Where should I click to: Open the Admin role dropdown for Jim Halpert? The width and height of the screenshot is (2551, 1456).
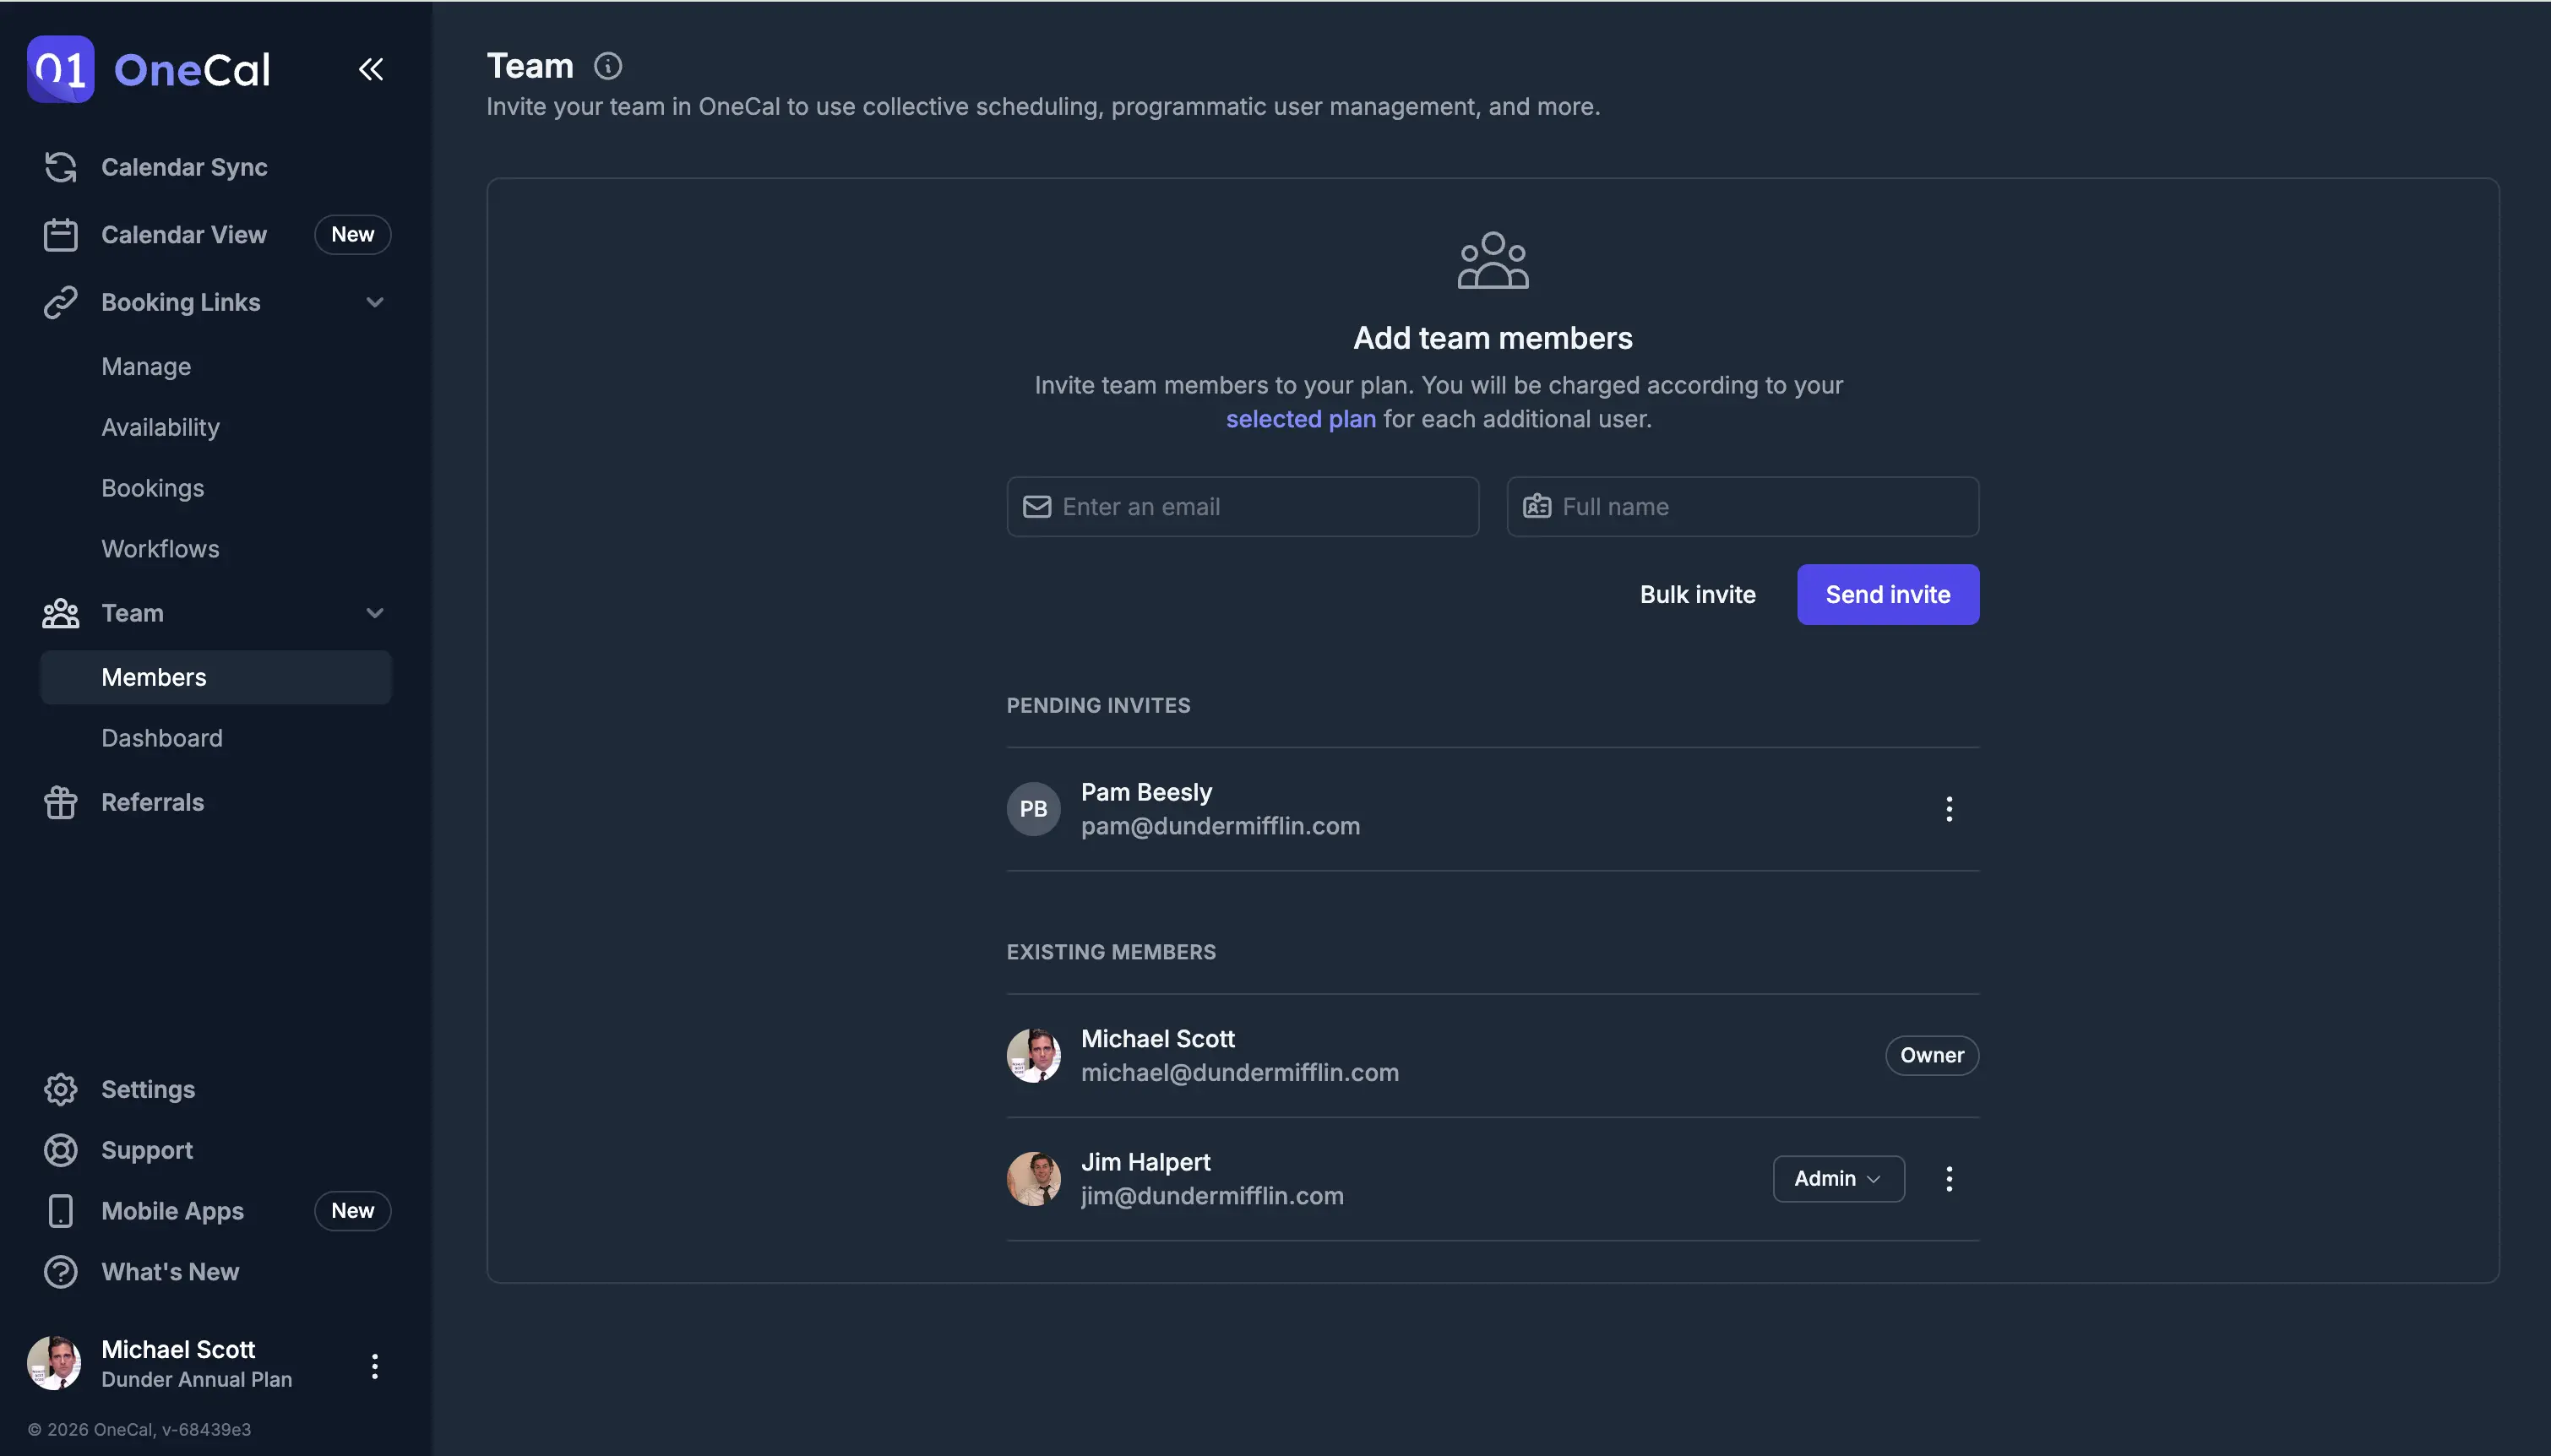(x=1838, y=1179)
